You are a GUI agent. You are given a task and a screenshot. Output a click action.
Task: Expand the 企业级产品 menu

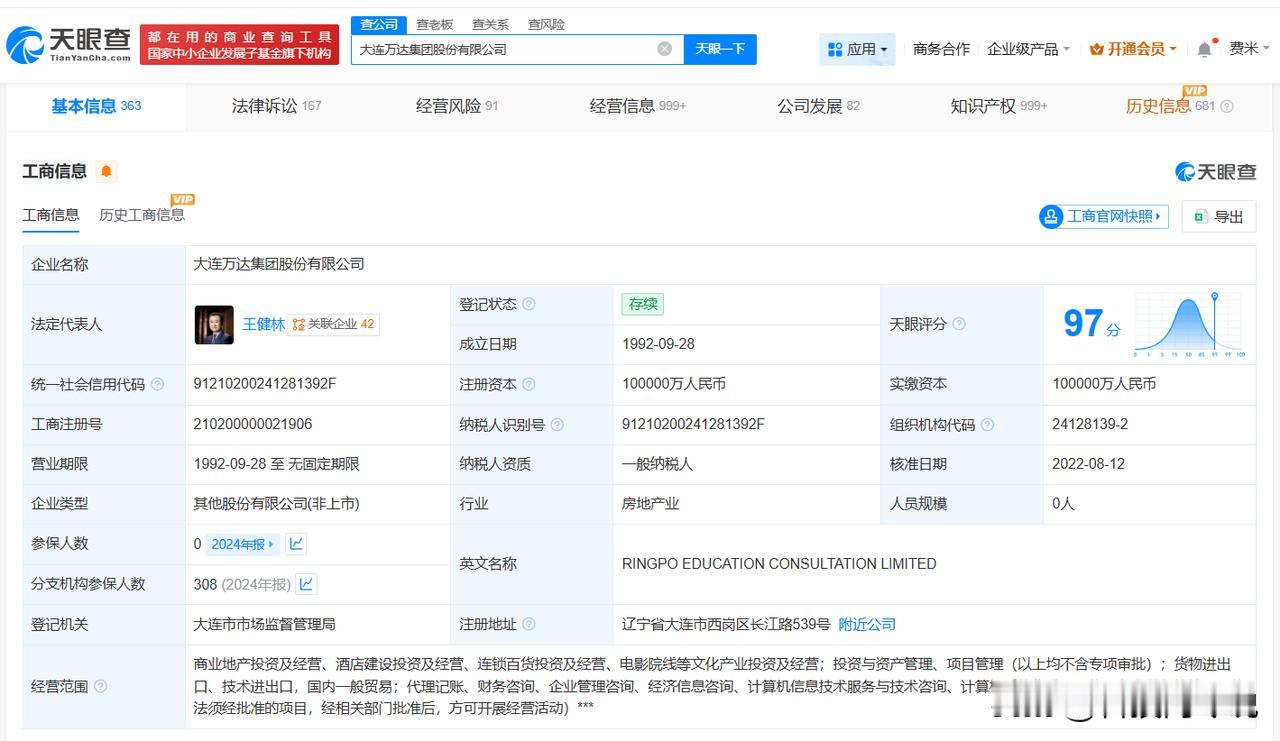(1028, 49)
